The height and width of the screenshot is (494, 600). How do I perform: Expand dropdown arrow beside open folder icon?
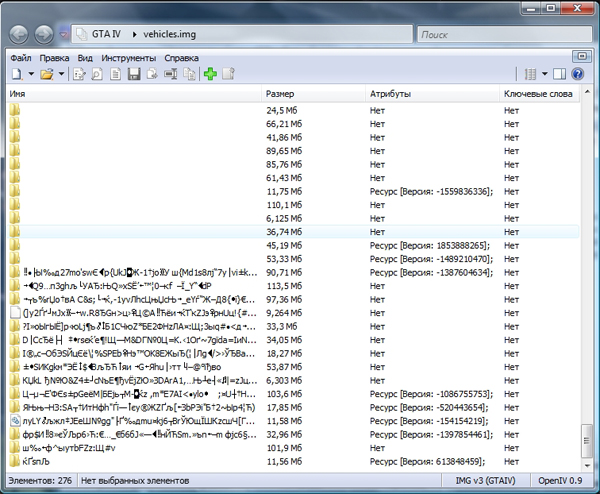point(62,74)
